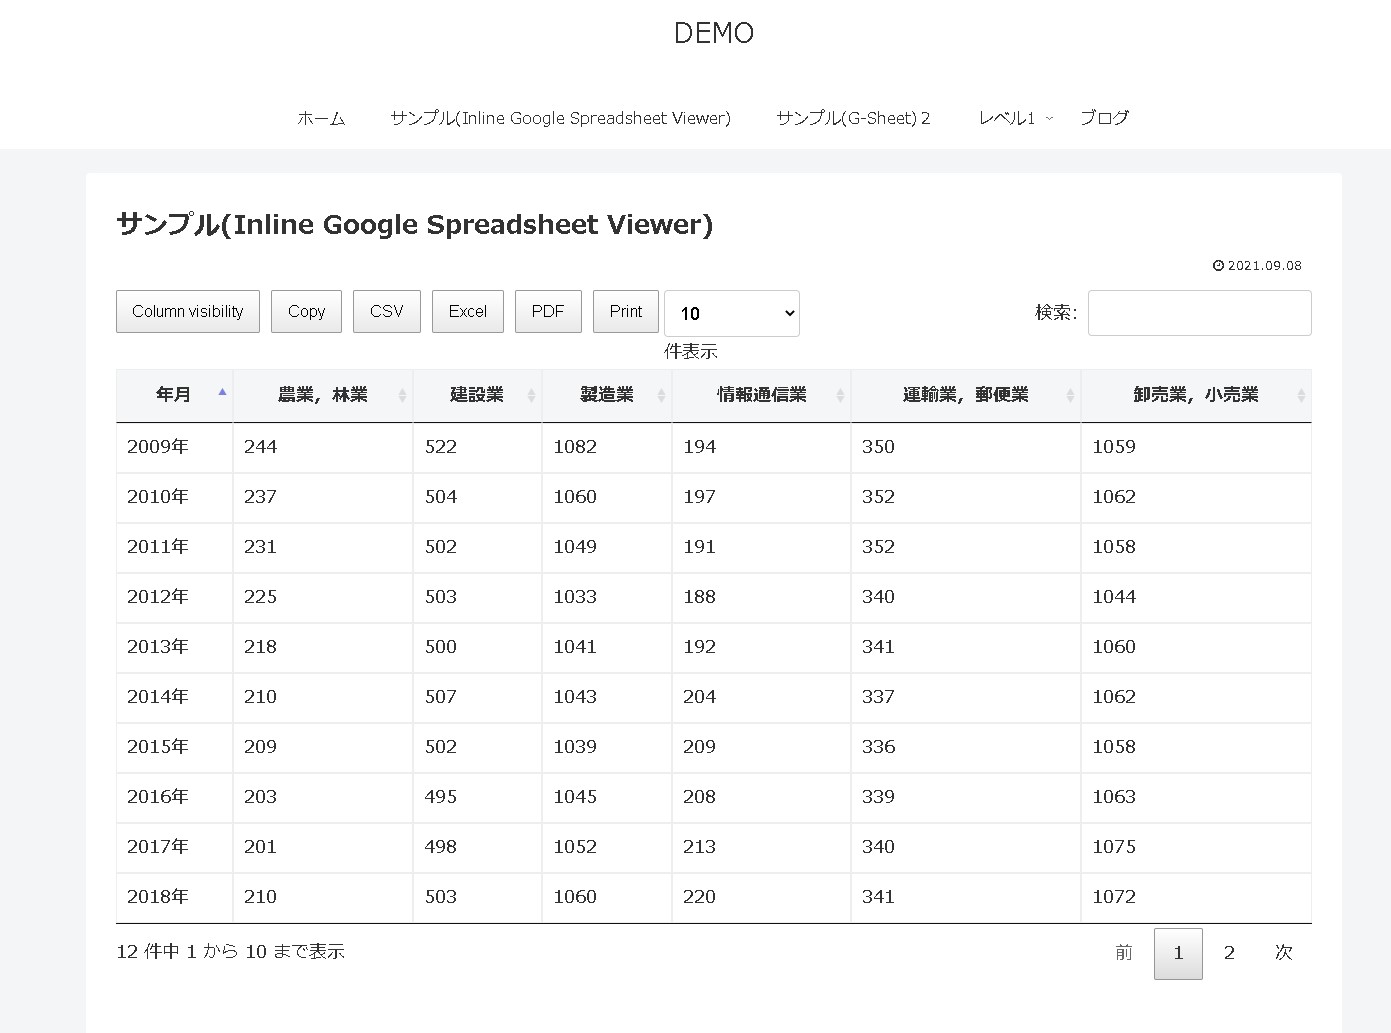
Task: Export table using CSV button
Action: click(x=386, y=311)
